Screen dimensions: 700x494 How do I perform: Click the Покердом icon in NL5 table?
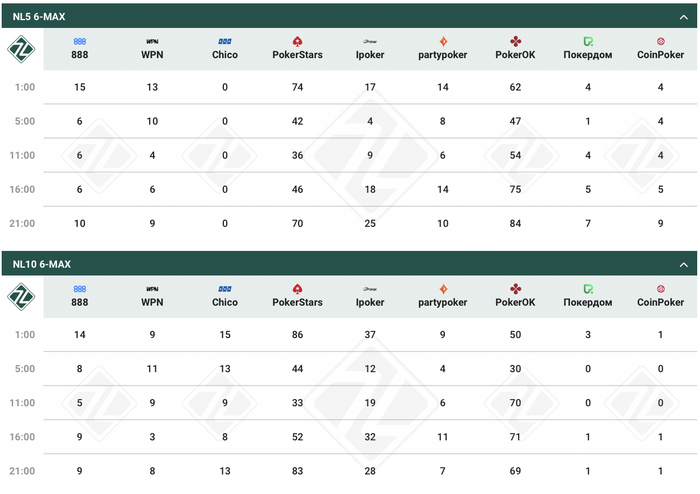(588, 41)
